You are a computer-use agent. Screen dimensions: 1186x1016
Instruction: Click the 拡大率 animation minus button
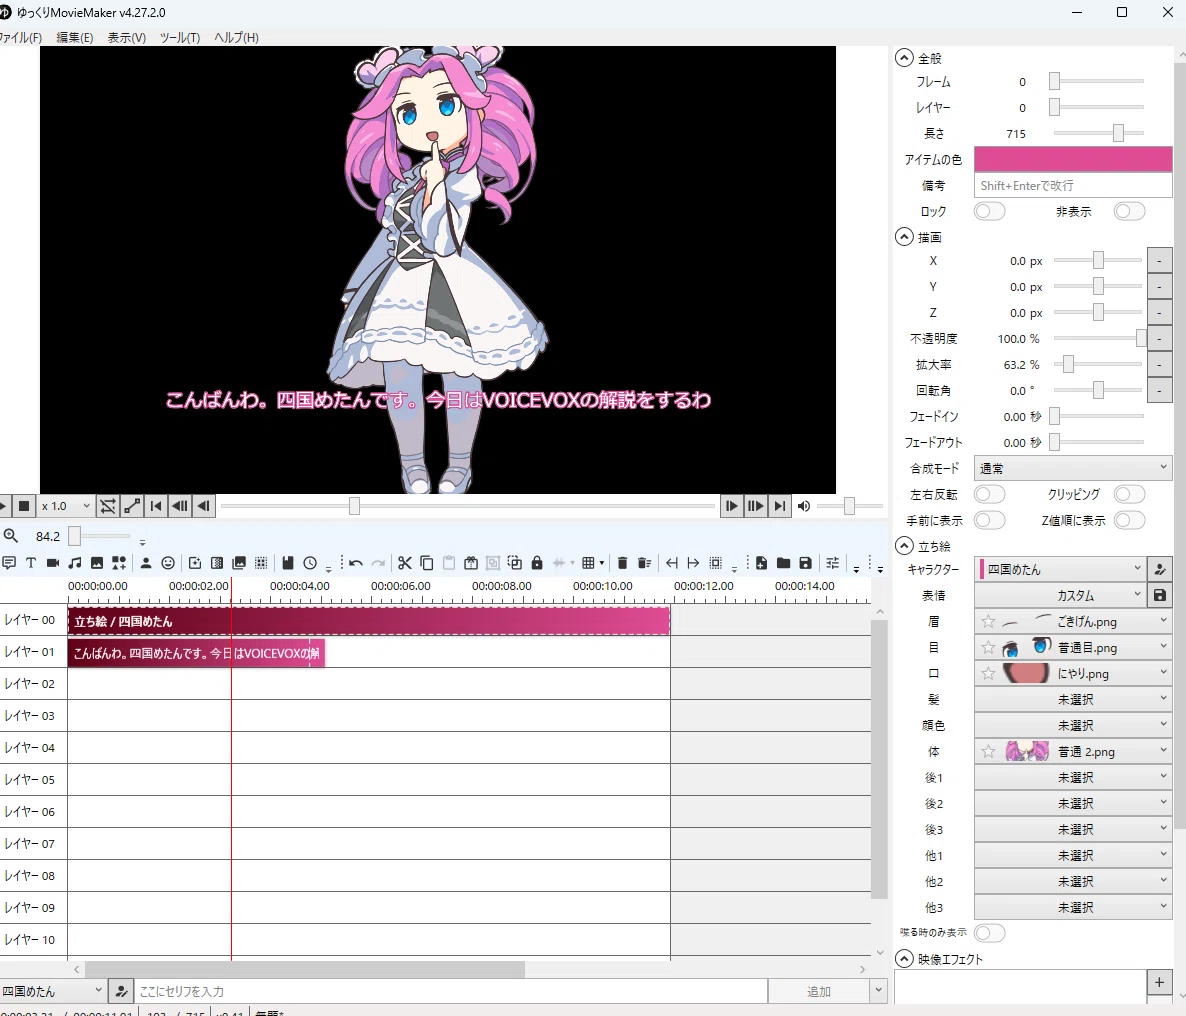1160,365
